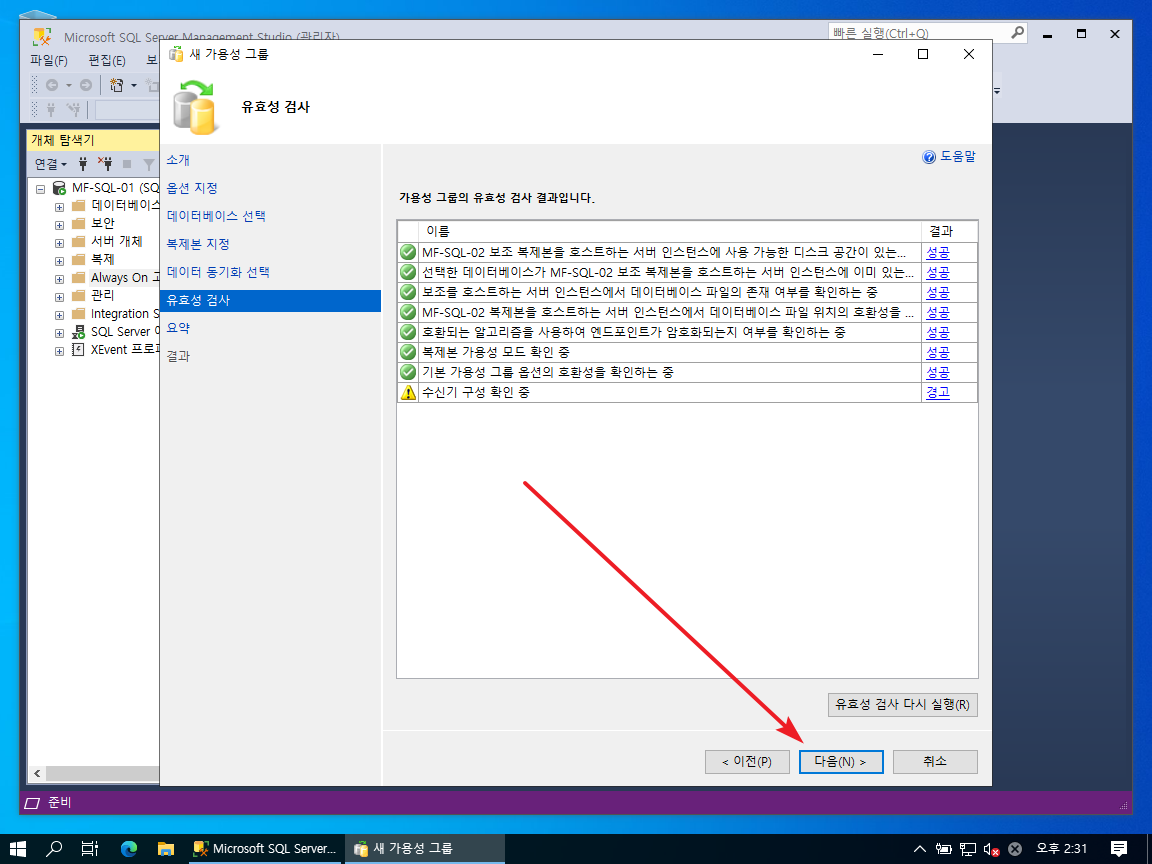Click the SSMS new project toolbar icon
This screenshot has height=864, width=1152.
[117, 85]
